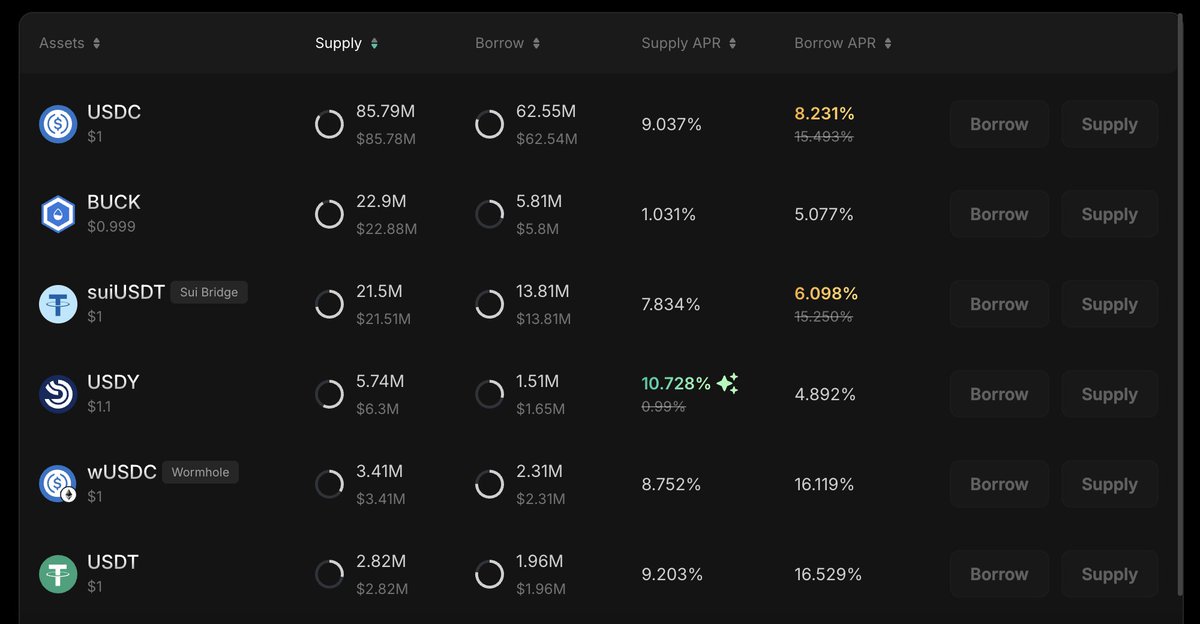Sort table by Borrow column
This screenshot has height=624, width=1200.
[508, 43]
